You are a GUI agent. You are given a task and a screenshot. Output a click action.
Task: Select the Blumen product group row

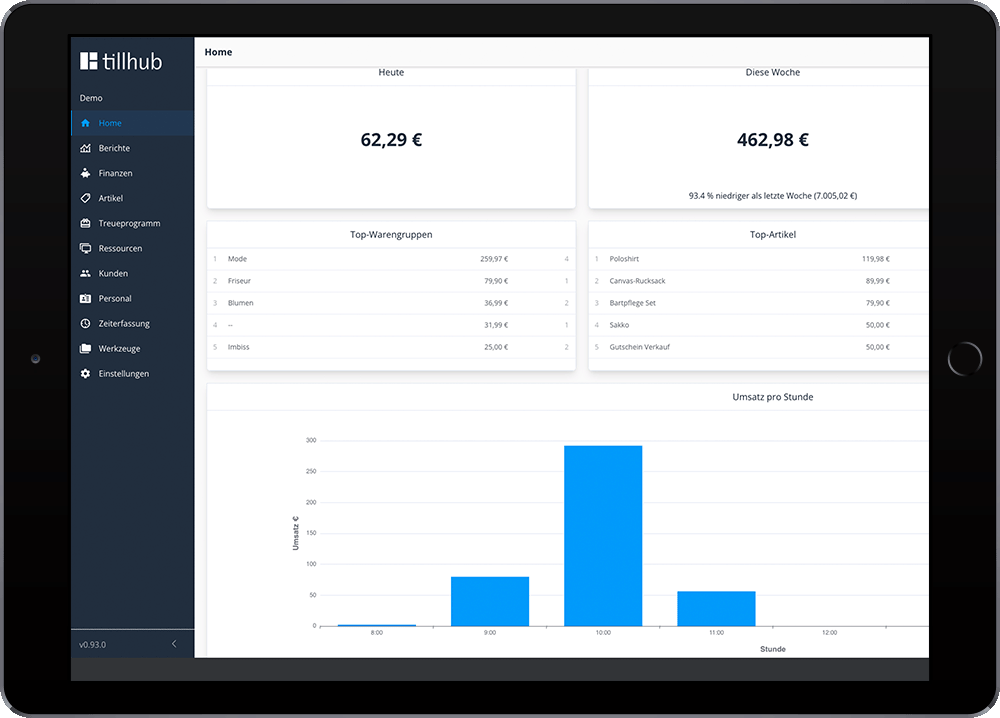[391, 303]
